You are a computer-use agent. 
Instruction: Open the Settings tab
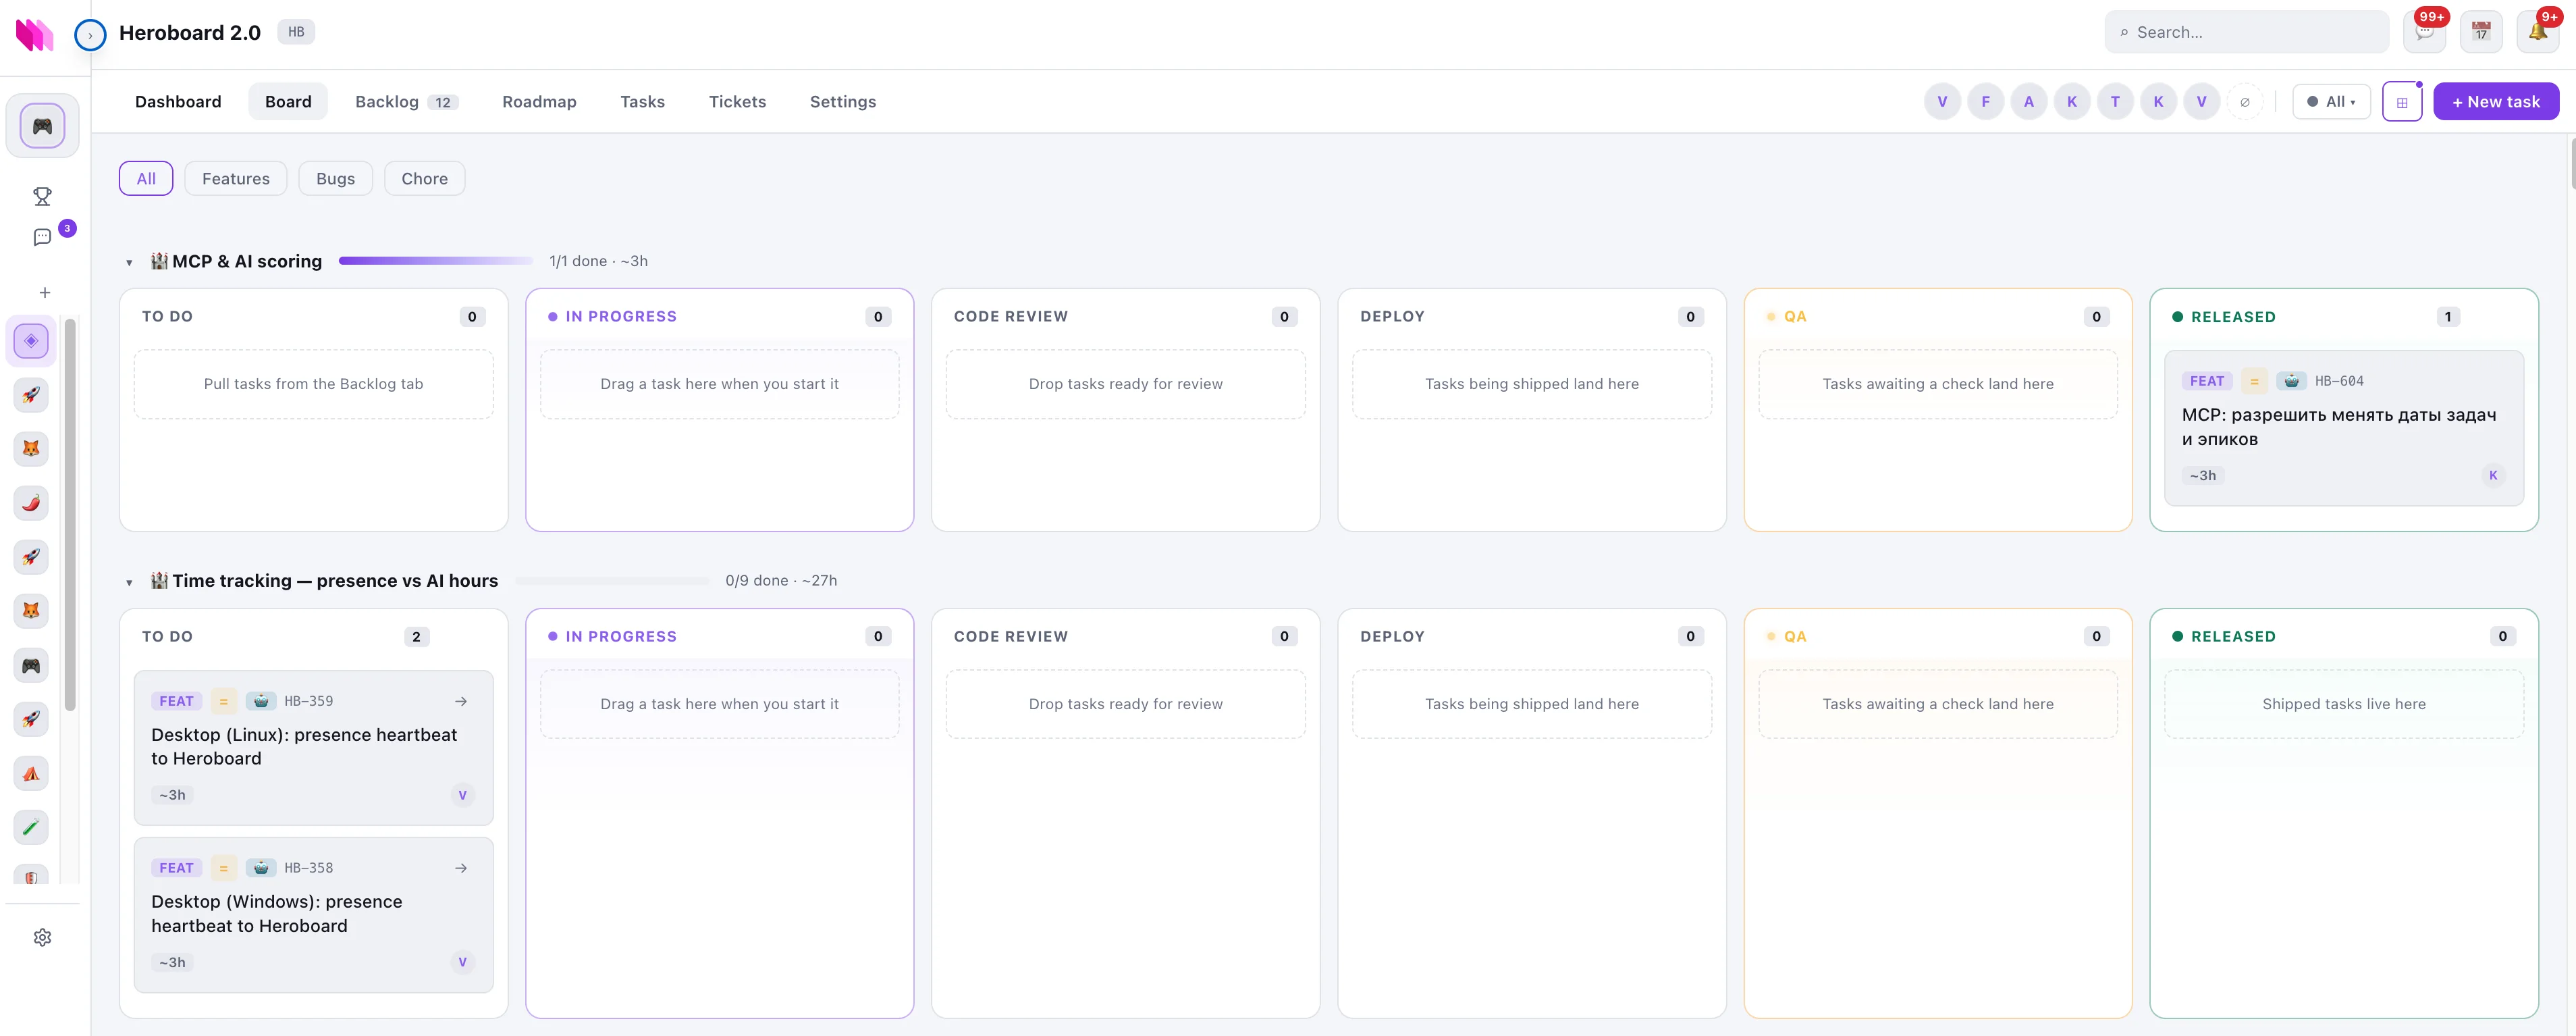842,101
